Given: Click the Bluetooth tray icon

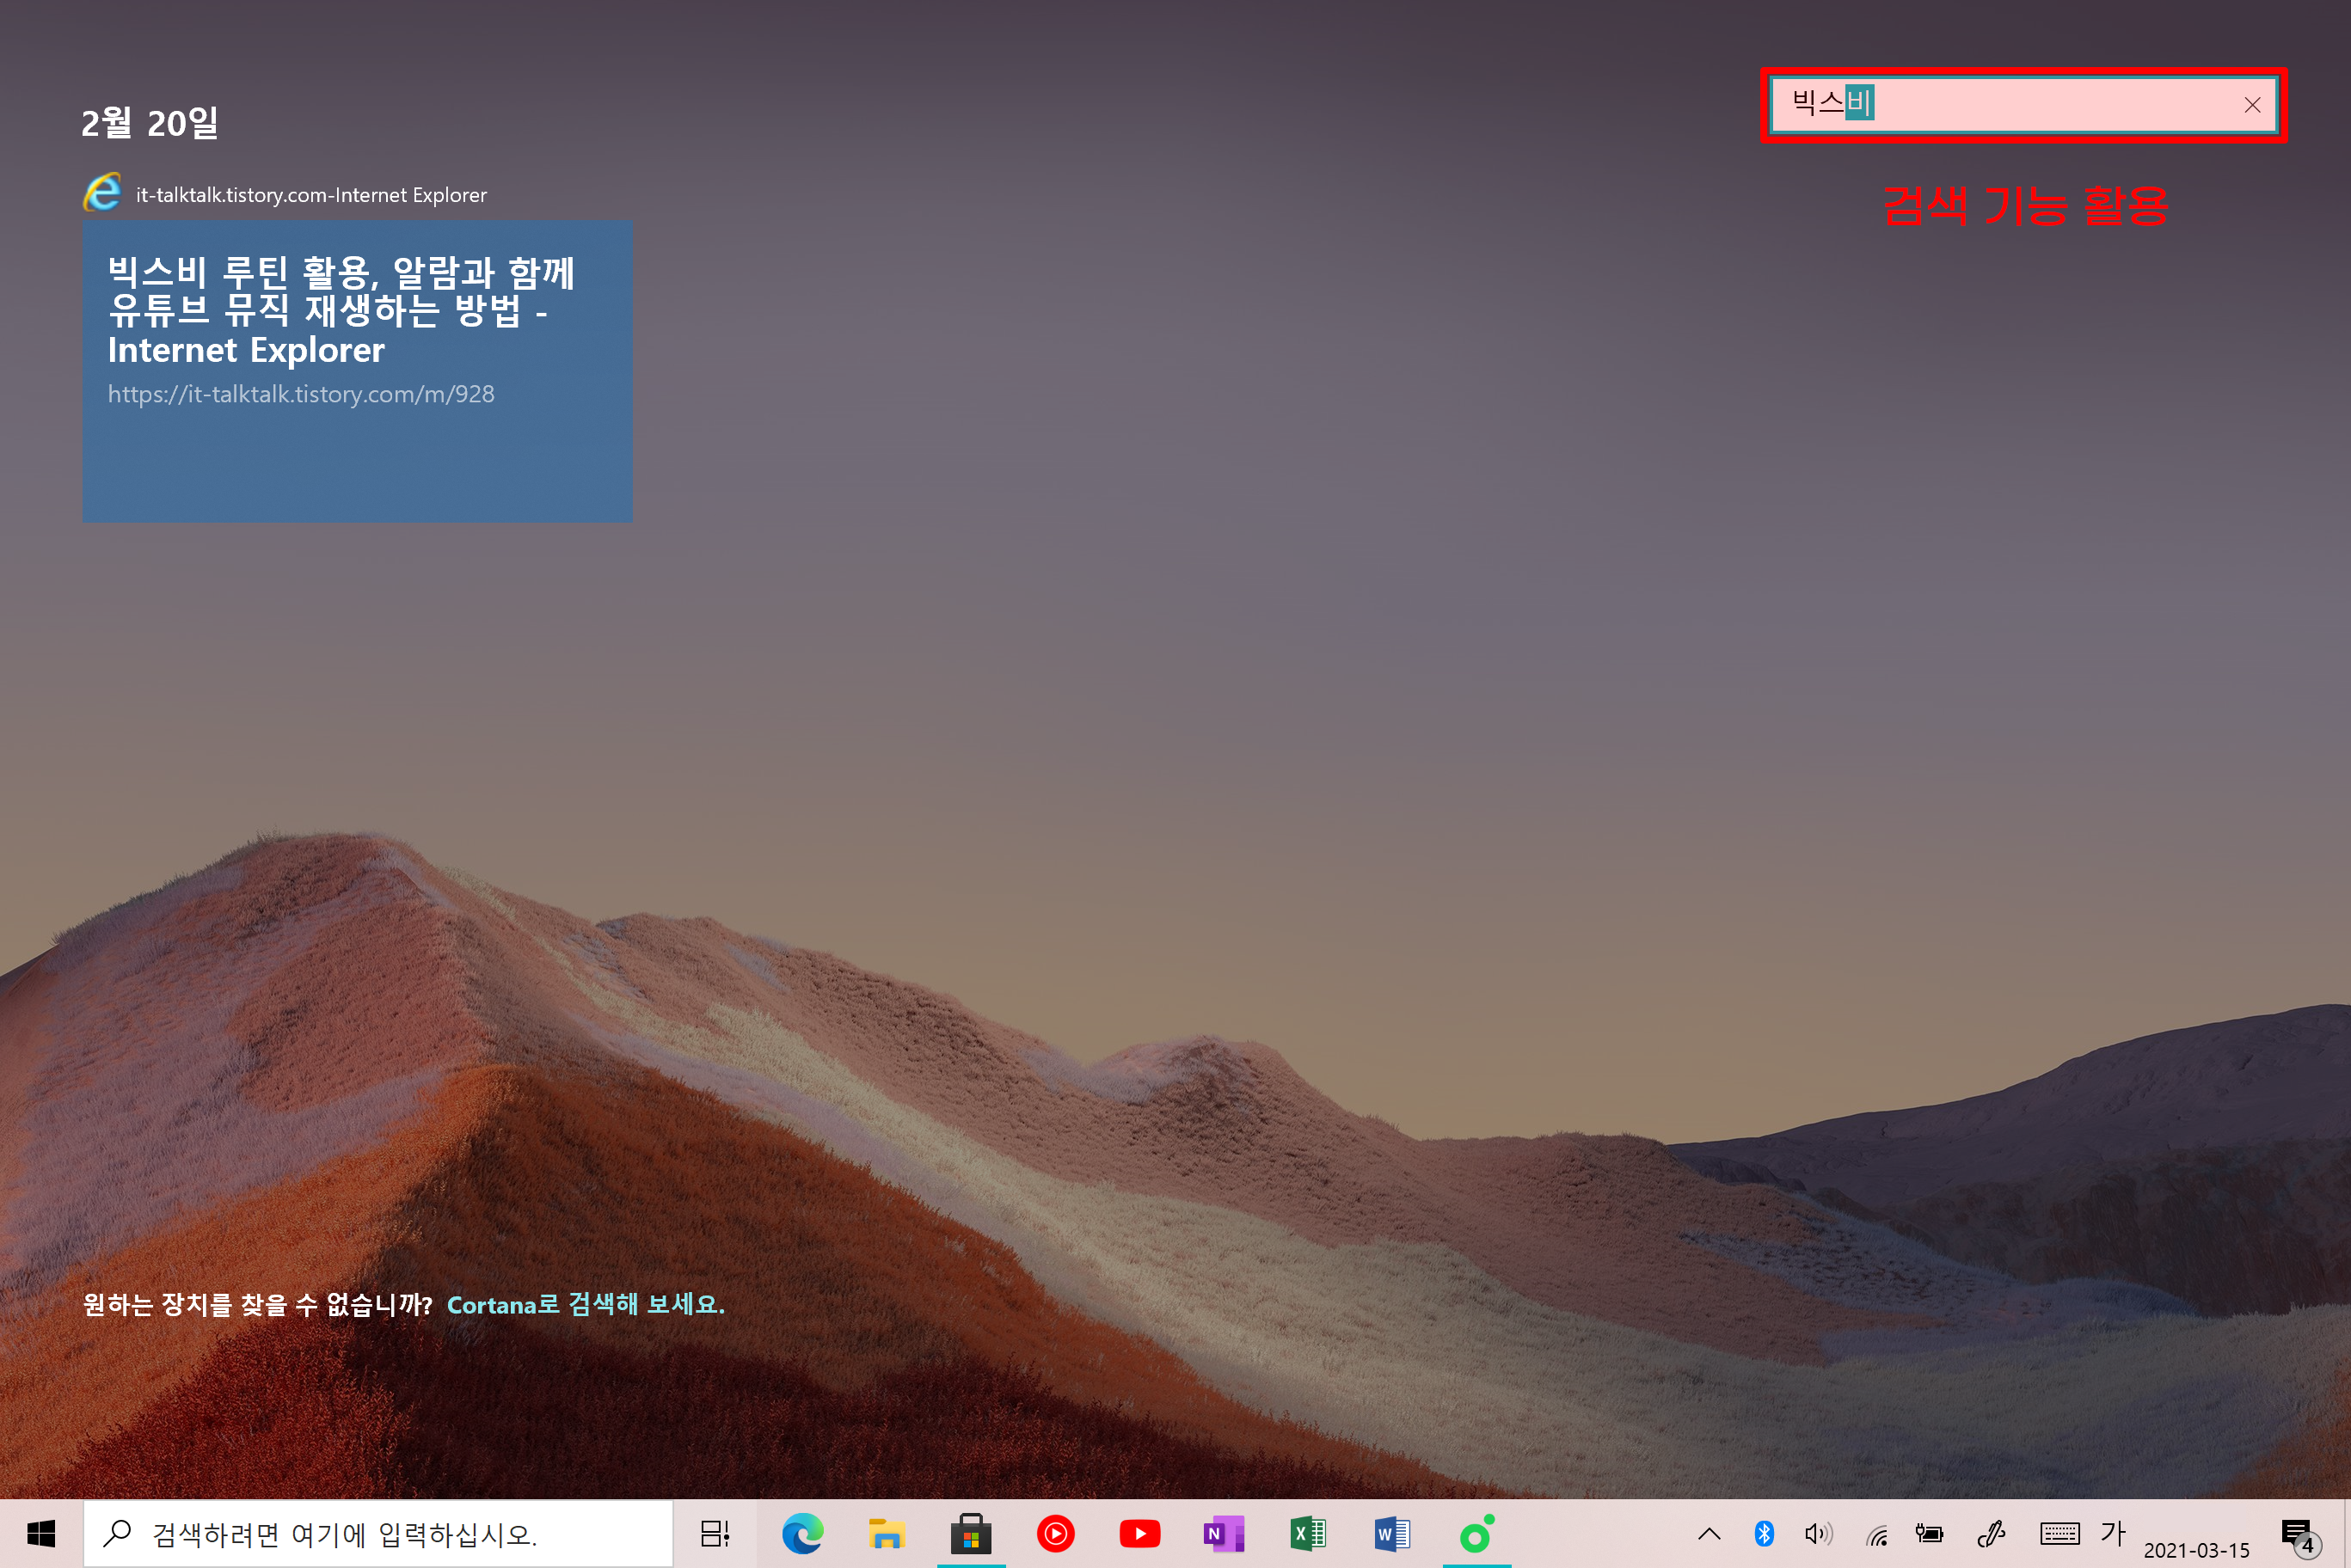Looking at the screenshot, I should pos(1764,1533).
